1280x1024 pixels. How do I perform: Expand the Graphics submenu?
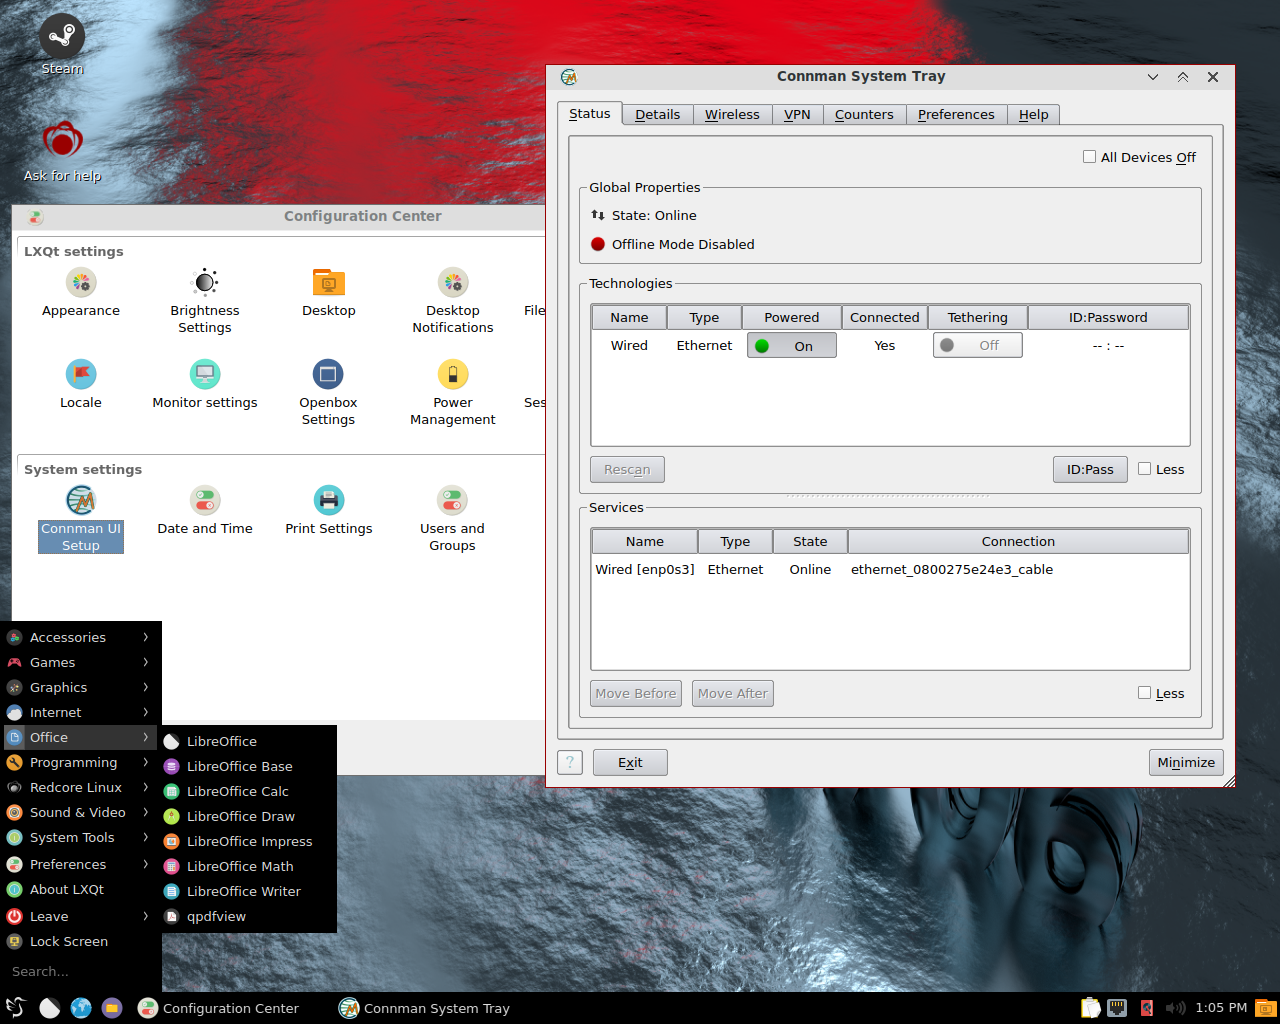point(81,687)
